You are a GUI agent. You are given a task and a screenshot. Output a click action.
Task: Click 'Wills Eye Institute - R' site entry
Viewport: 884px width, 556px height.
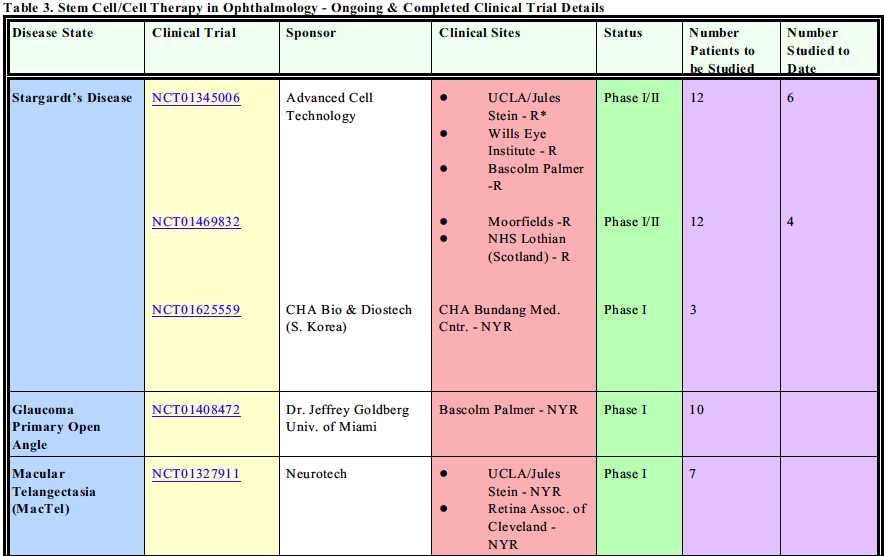tap(523, 142)
